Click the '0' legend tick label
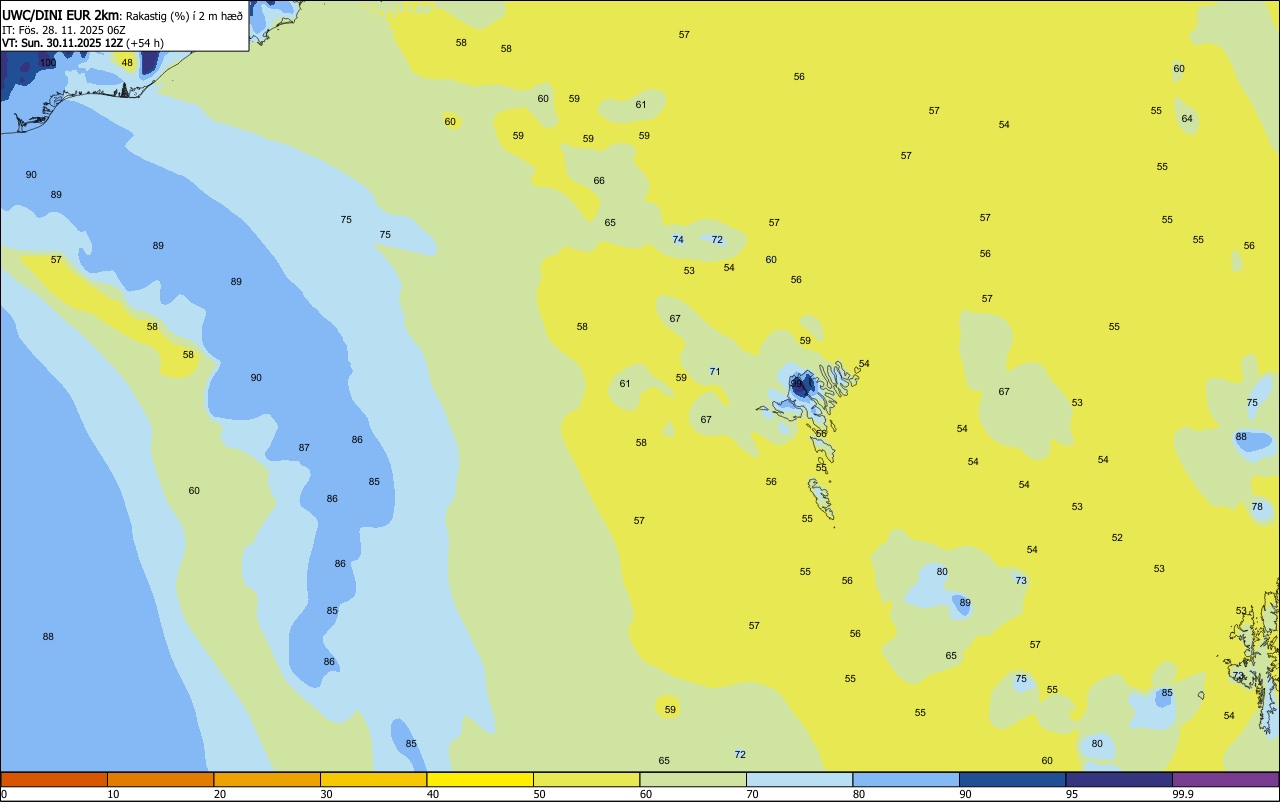The height and width of the screenshot is (802, 1280). click(4, 794)
